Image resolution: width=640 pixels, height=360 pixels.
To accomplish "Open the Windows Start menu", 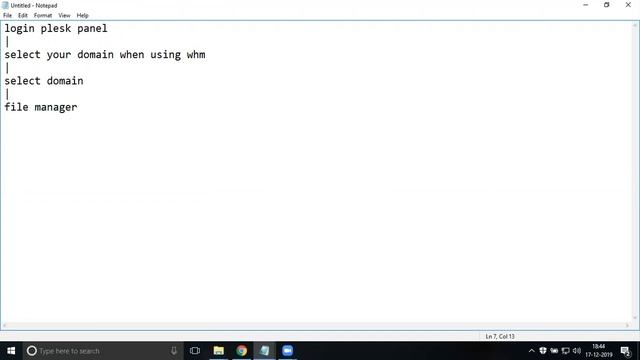I will [11, 351].
